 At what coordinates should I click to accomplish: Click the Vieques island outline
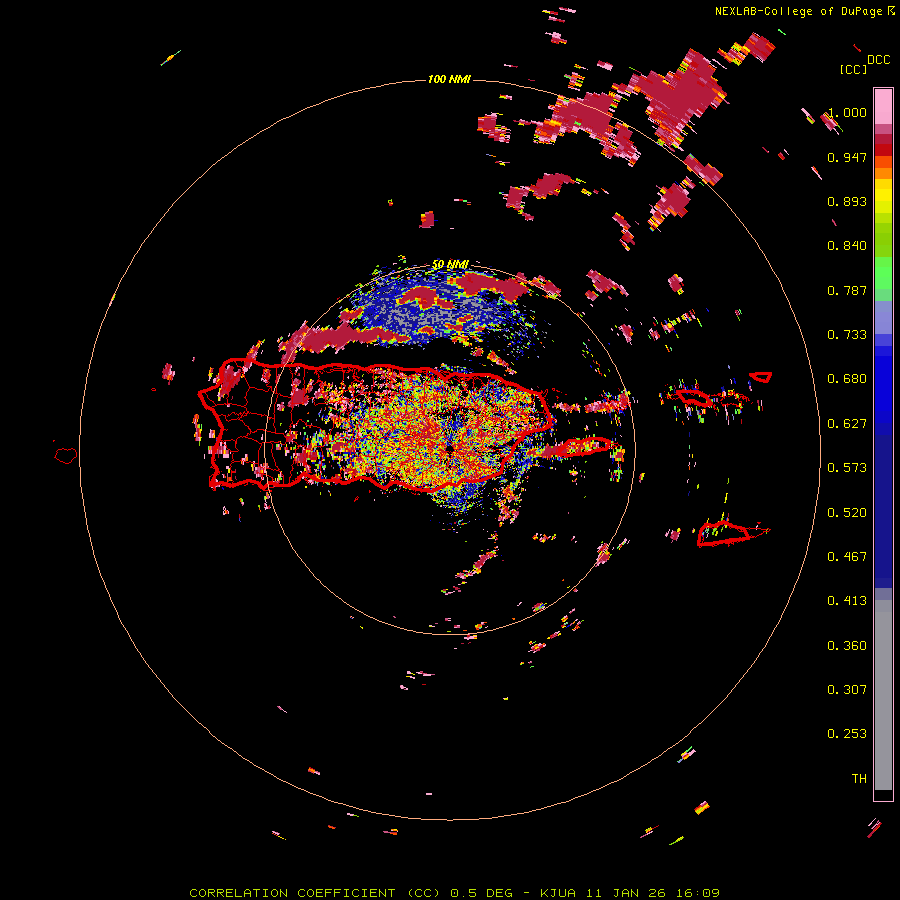(585, 446)
